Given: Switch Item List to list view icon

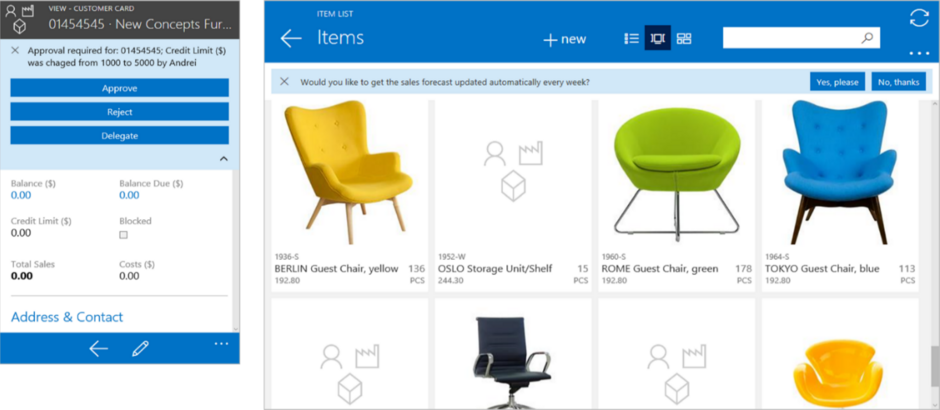Looking at the screenshot, I should click(x=631, y=38).
